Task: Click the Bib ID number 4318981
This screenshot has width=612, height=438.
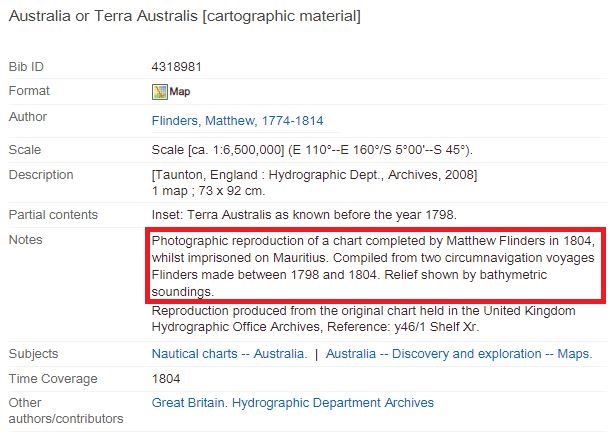Action: click(x=176, y=67)
